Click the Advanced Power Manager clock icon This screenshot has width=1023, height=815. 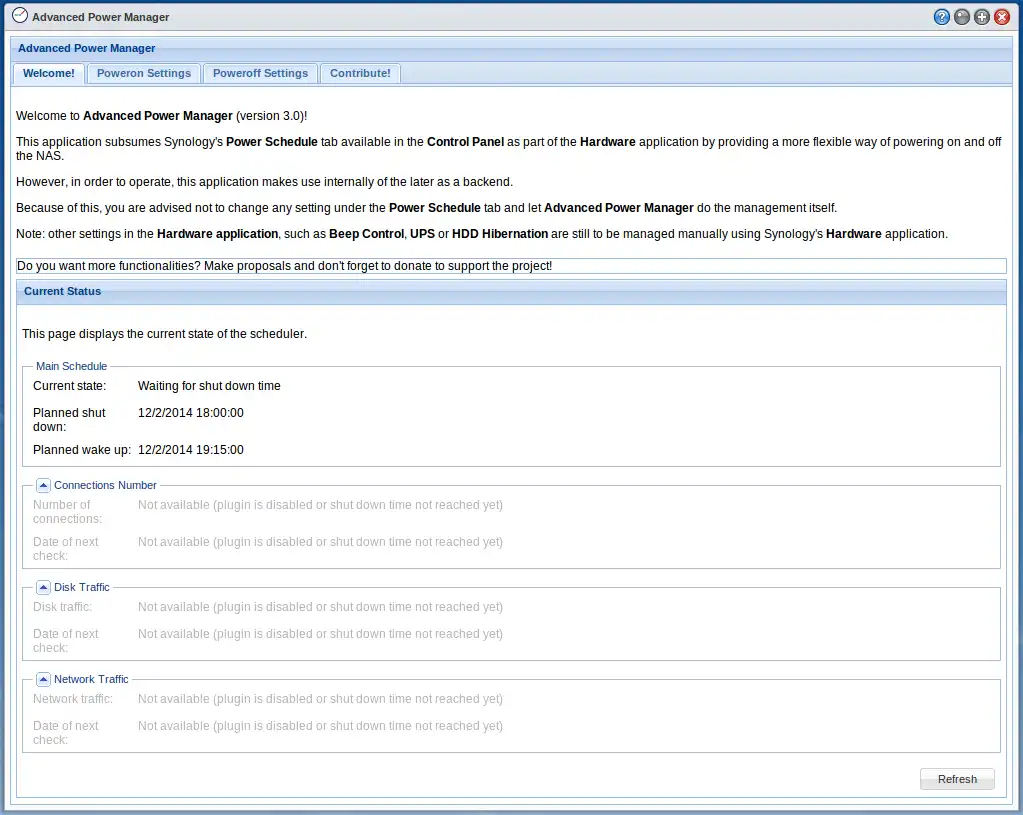coord(20,16)
